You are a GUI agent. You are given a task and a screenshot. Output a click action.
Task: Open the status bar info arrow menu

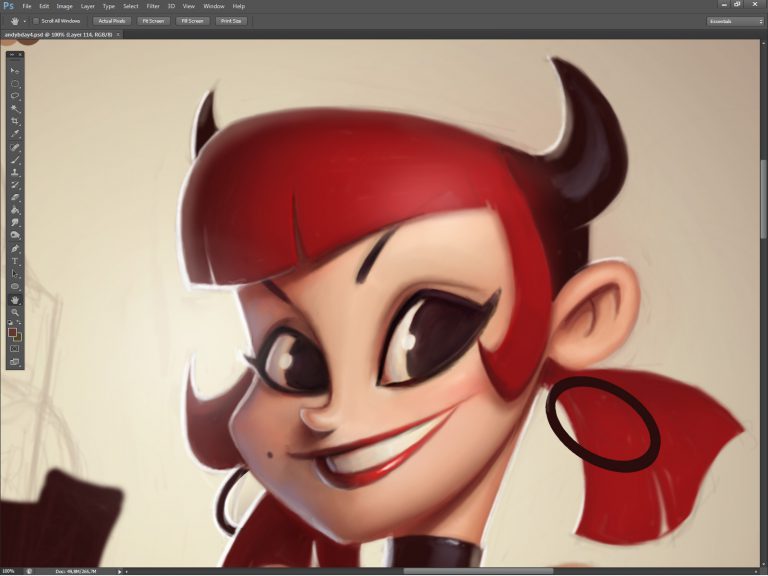(119, 571)
